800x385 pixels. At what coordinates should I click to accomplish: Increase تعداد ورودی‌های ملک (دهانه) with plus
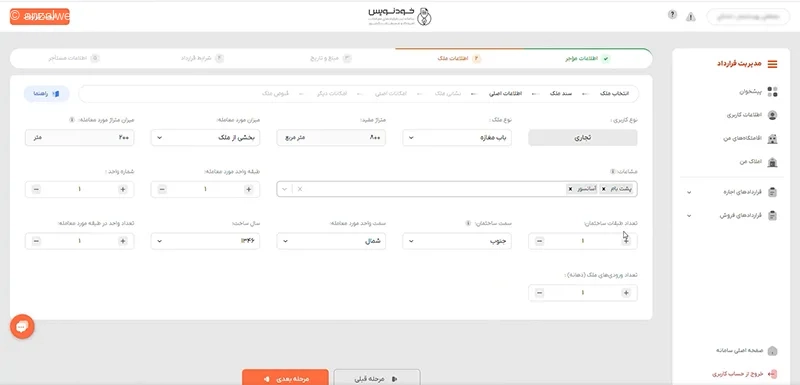pyautogui.click(x=626, y=293)
